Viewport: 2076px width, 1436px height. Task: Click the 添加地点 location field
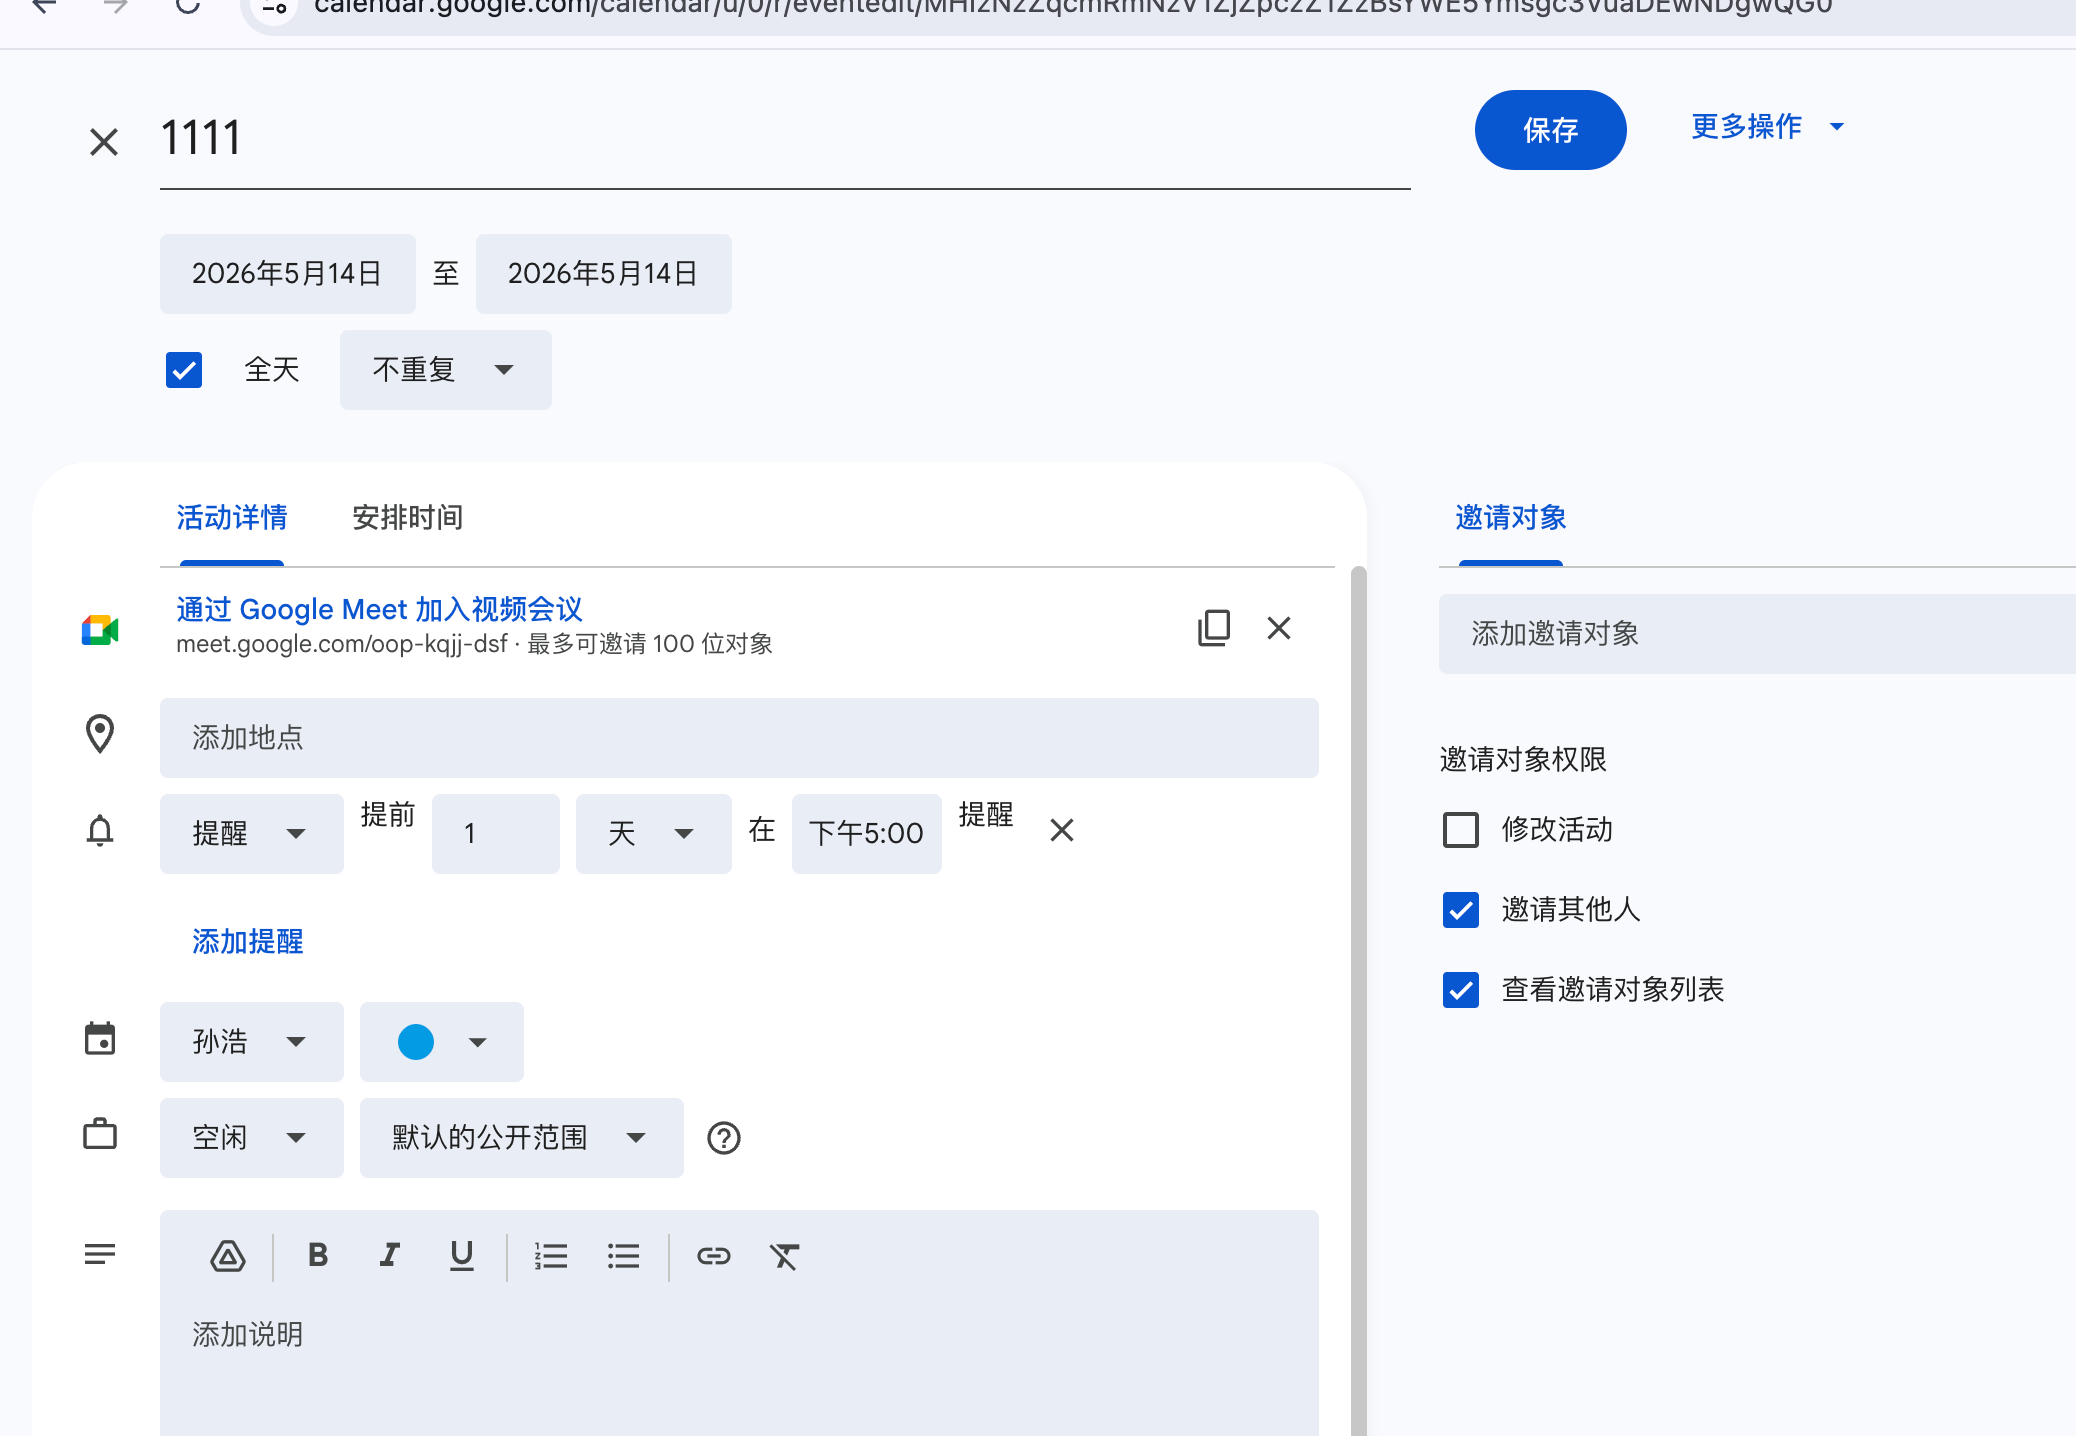point(739,738)
